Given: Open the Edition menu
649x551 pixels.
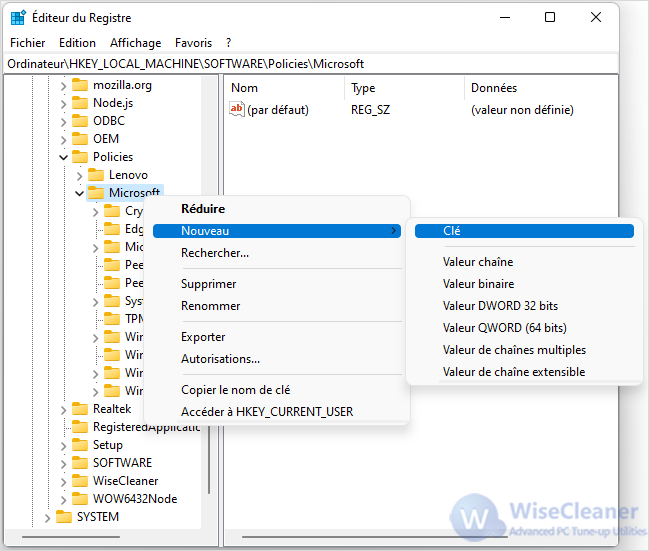Looking at the screenshot, I should 77,43.
